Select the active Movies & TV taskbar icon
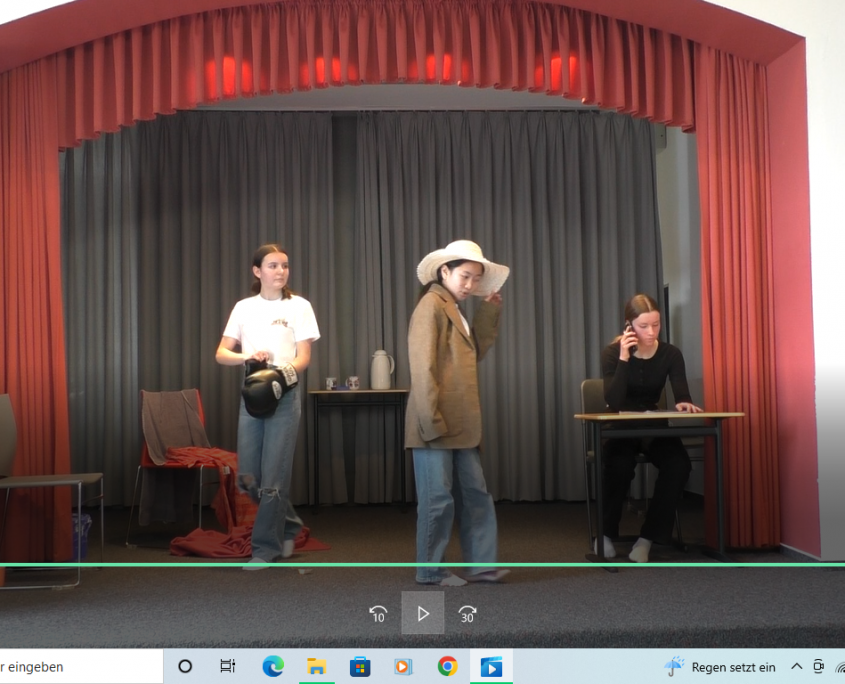 [491, 666]
